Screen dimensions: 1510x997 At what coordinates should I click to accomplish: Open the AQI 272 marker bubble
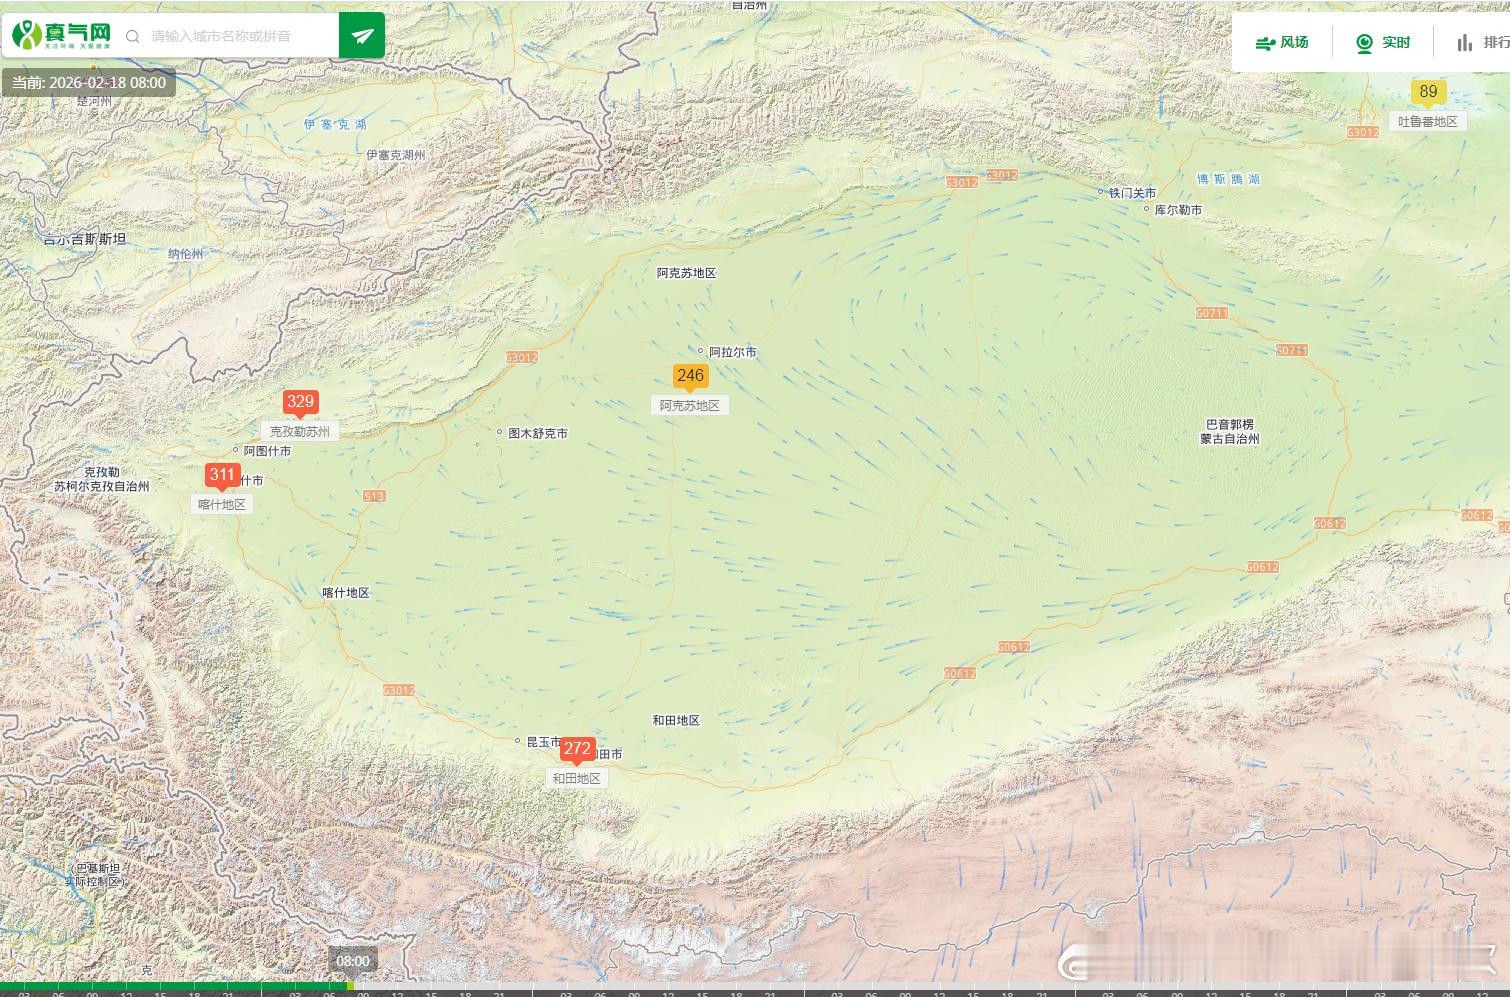tap(577, 749)
